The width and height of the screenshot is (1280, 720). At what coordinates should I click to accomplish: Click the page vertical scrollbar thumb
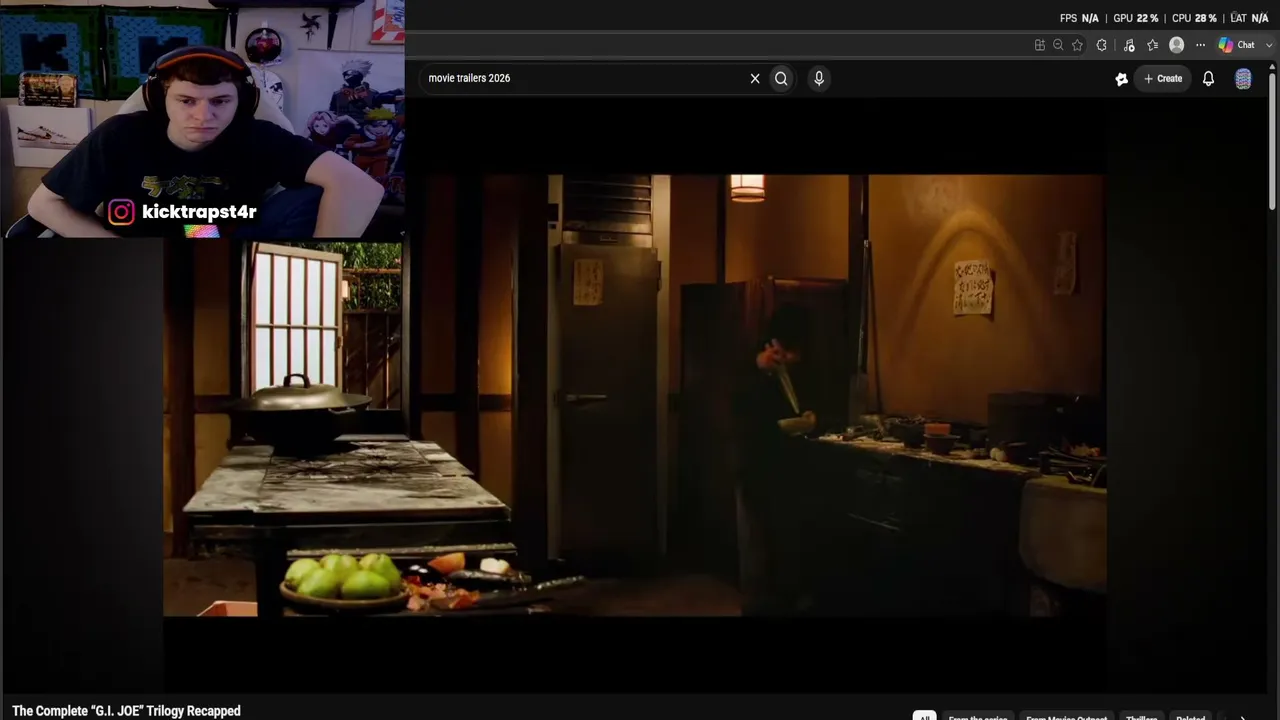click(x=1272, y=140)
